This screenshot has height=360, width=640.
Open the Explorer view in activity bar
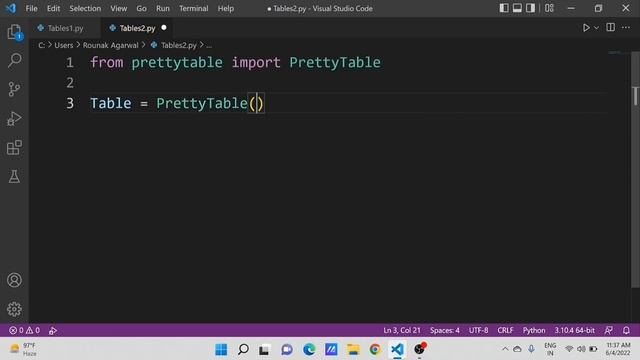coord(14,32)
